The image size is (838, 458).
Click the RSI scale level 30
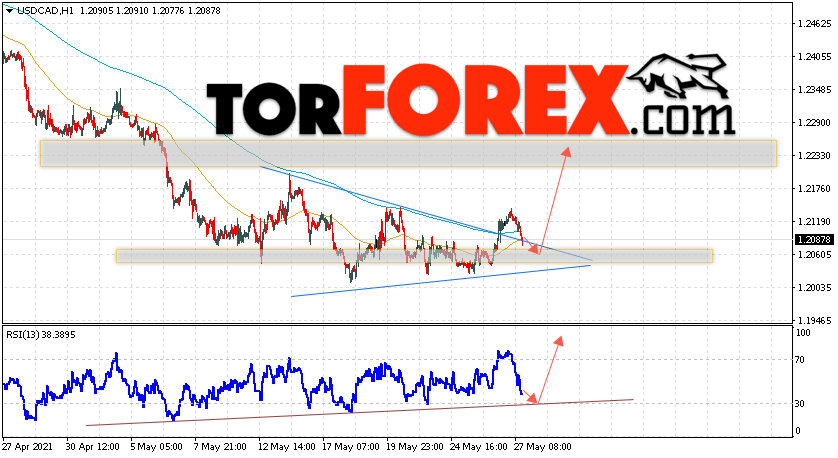point(800,404)
